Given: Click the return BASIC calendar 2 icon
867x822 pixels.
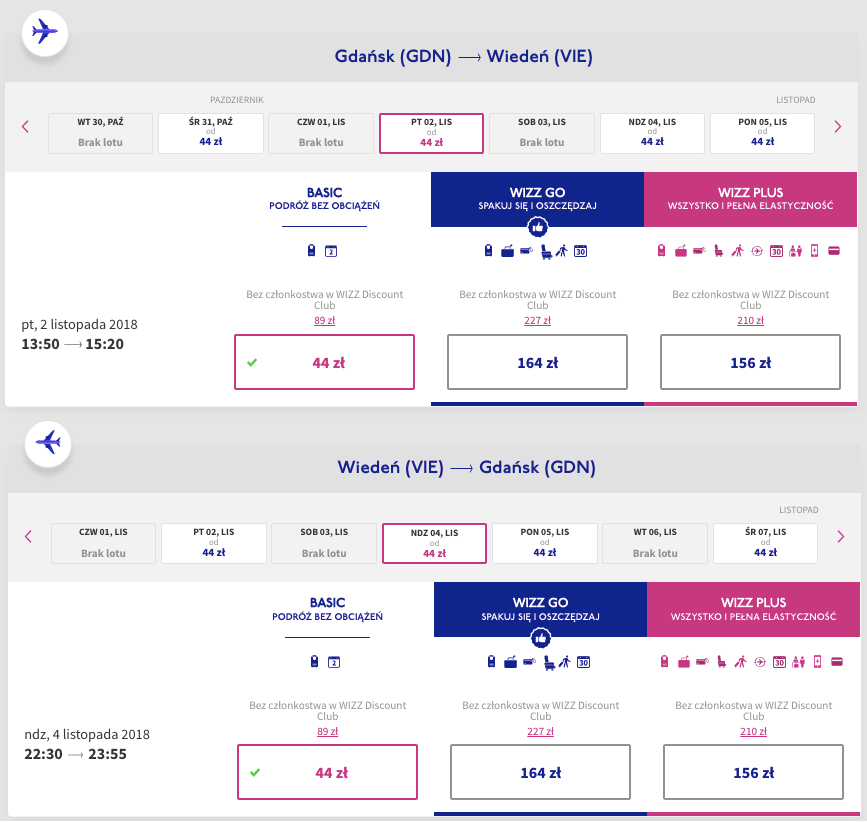Looking at the screenshot, I should point(334,662).
